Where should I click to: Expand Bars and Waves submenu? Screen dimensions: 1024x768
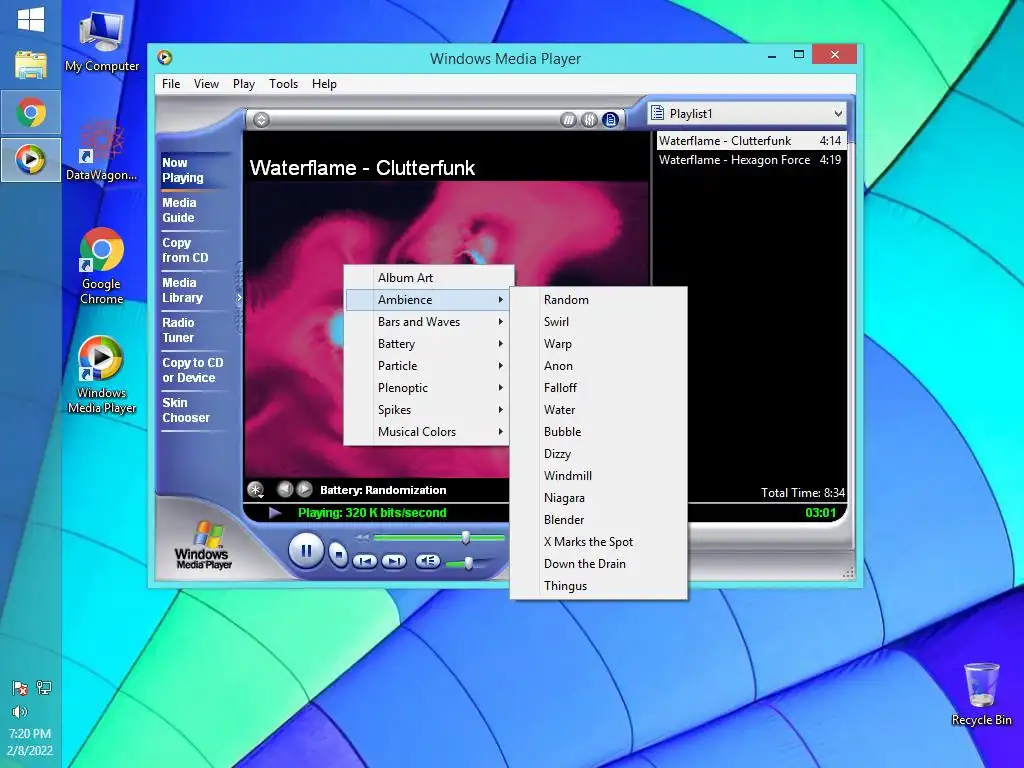point(427,322)
